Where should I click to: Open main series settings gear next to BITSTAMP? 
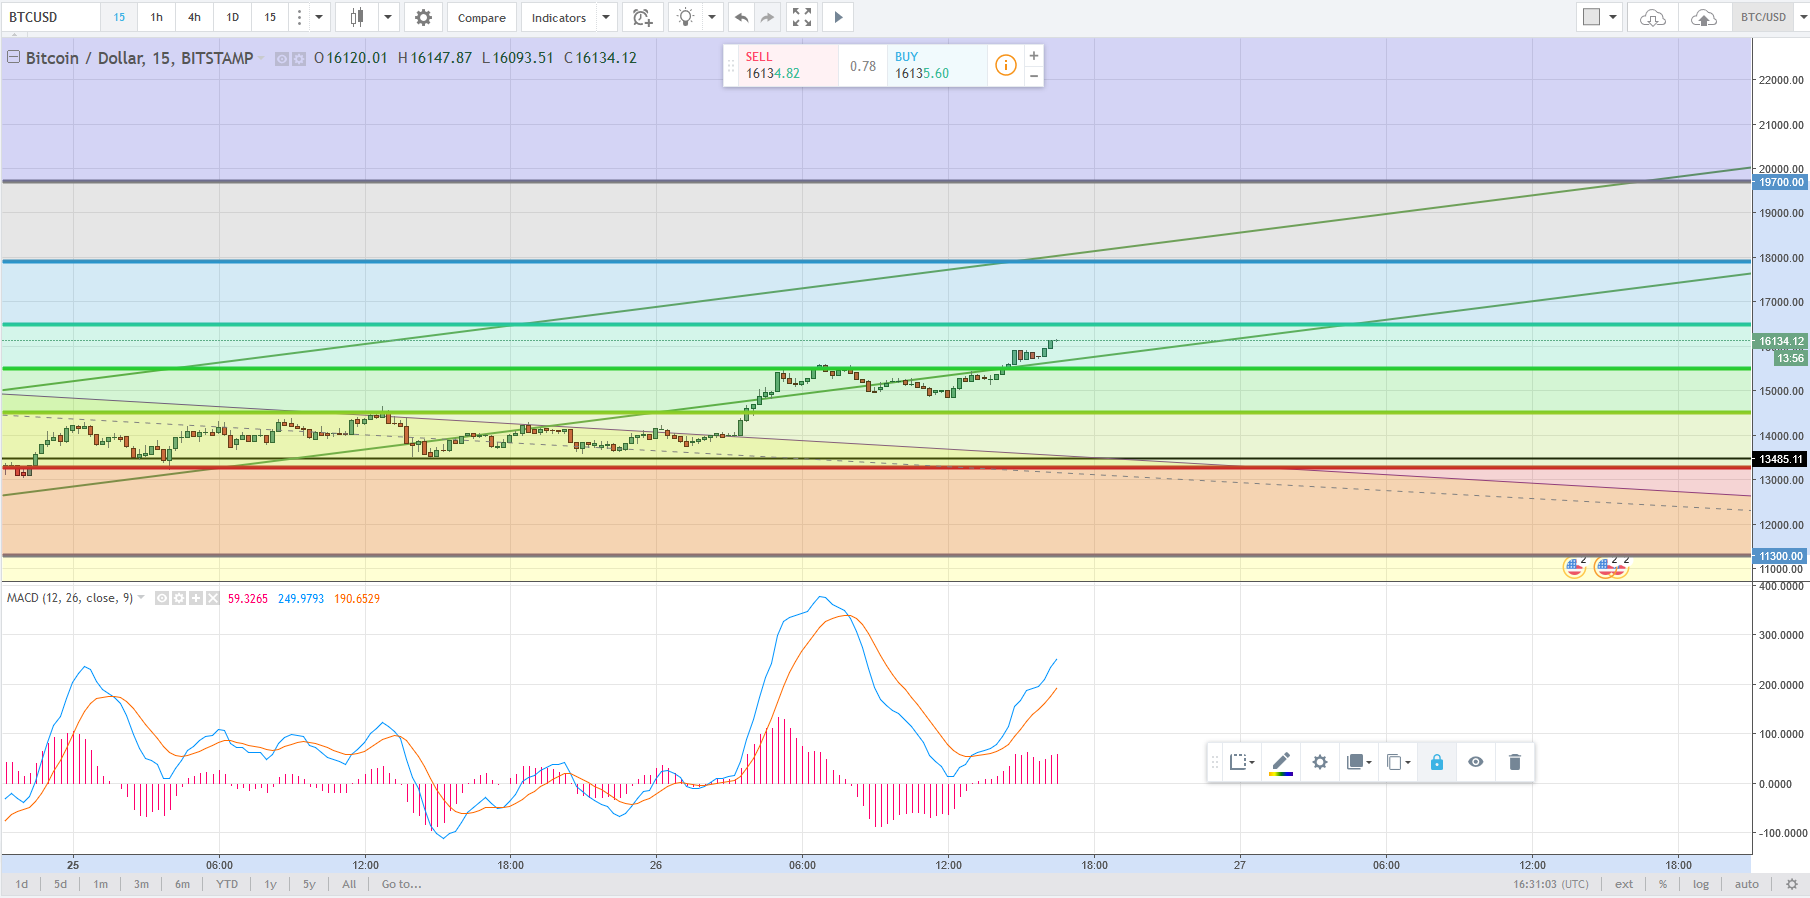[x=298, y=59]
